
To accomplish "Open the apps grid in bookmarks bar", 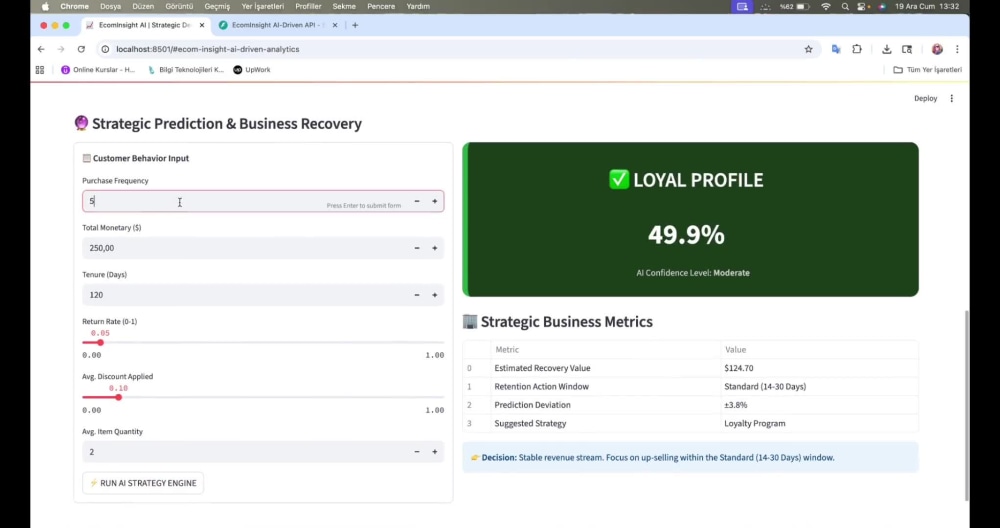I will 40,70.
